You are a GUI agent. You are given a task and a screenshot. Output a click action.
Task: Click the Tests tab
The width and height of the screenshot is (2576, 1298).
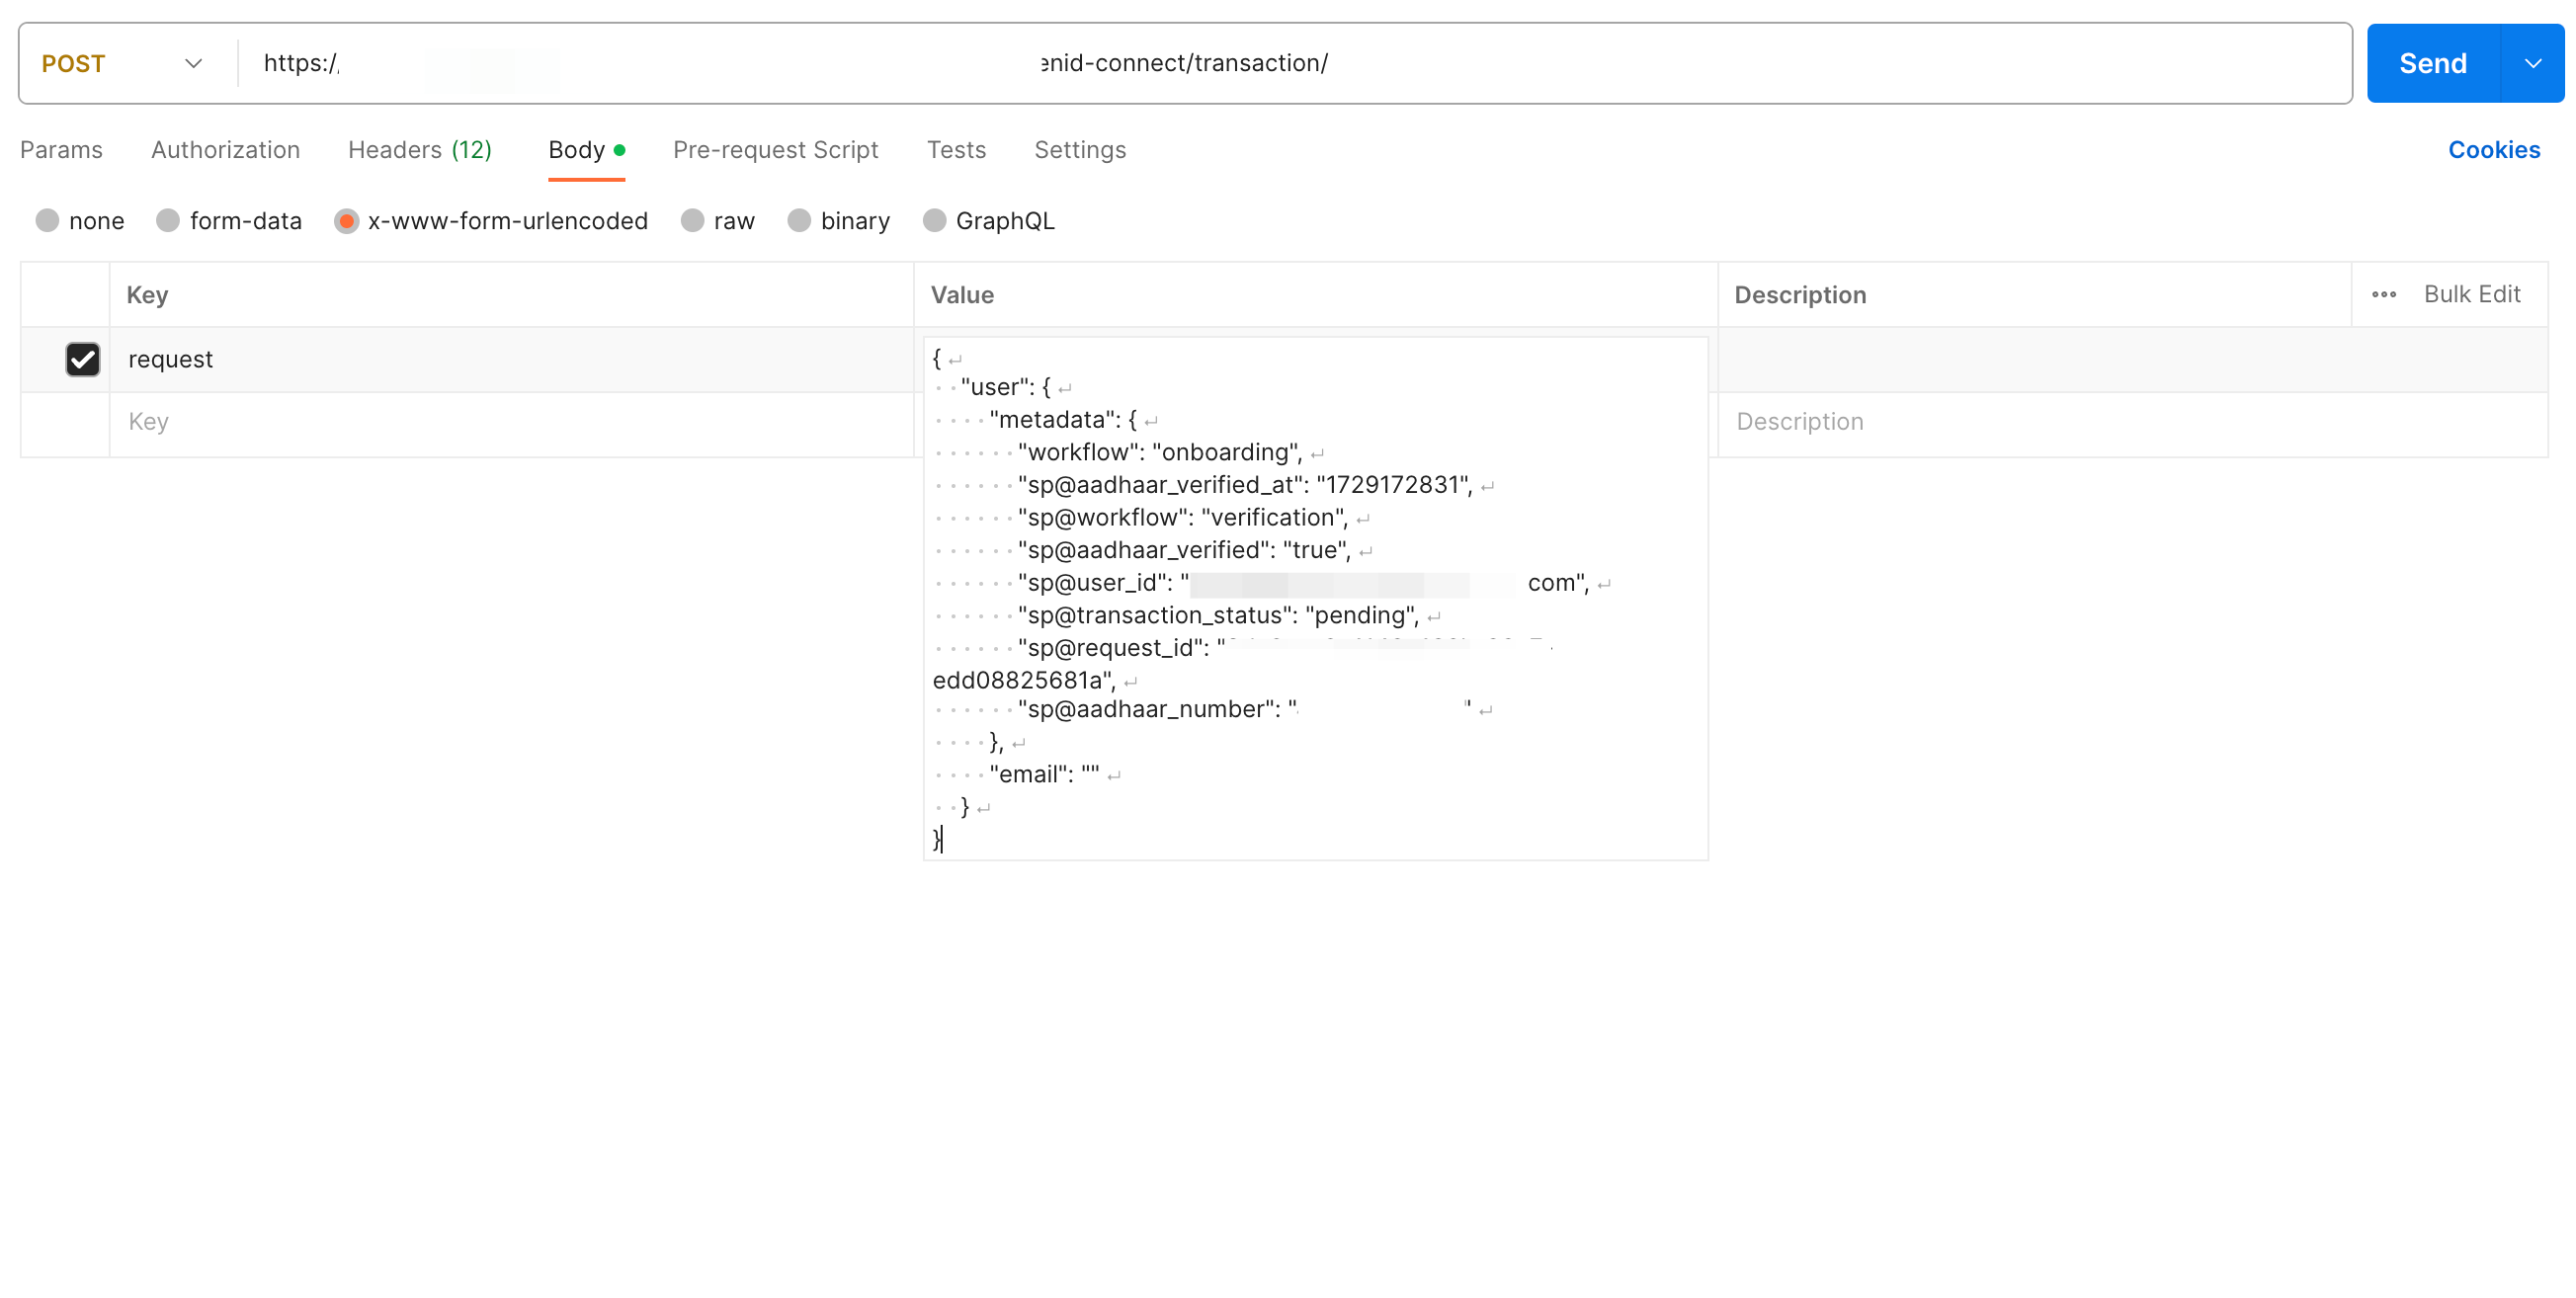(956, 147)
